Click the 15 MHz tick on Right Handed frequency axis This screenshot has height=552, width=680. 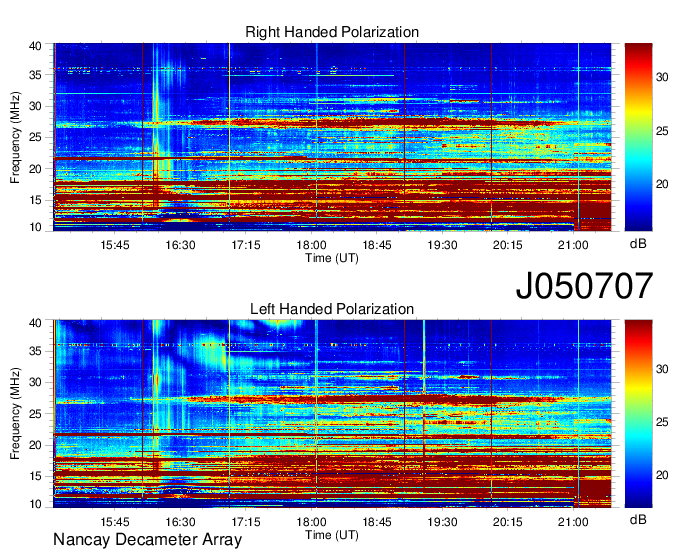coord(36,200)
